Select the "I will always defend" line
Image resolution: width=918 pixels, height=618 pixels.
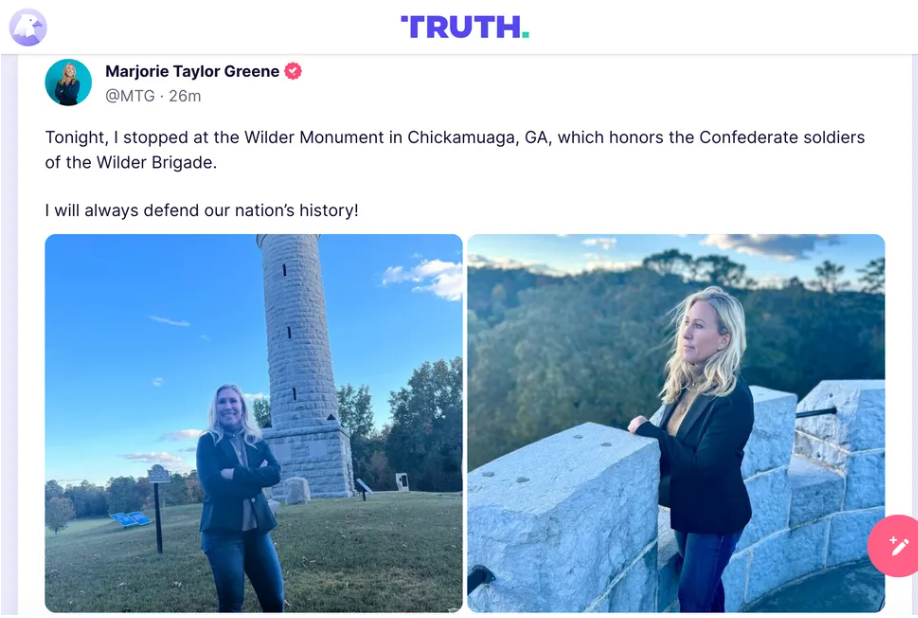coord(201,210)
